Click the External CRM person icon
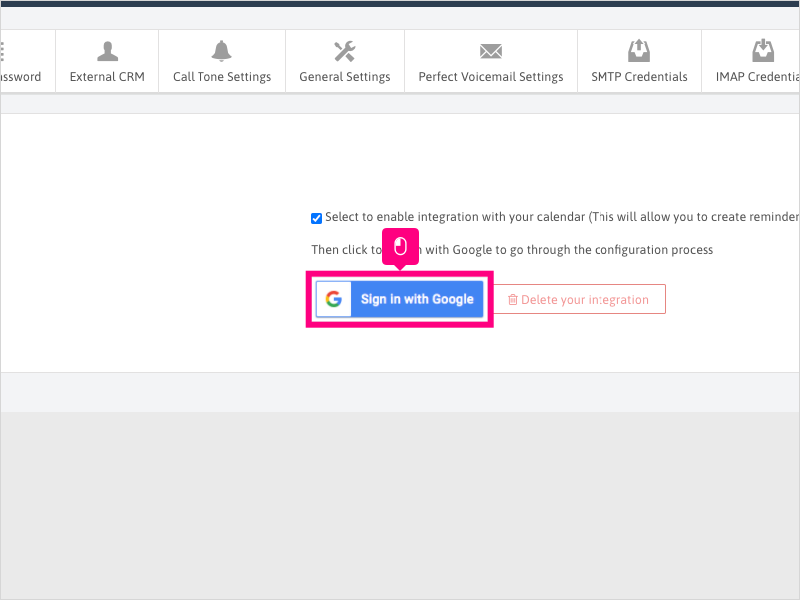The image size is (800, 600). (107, 51)
